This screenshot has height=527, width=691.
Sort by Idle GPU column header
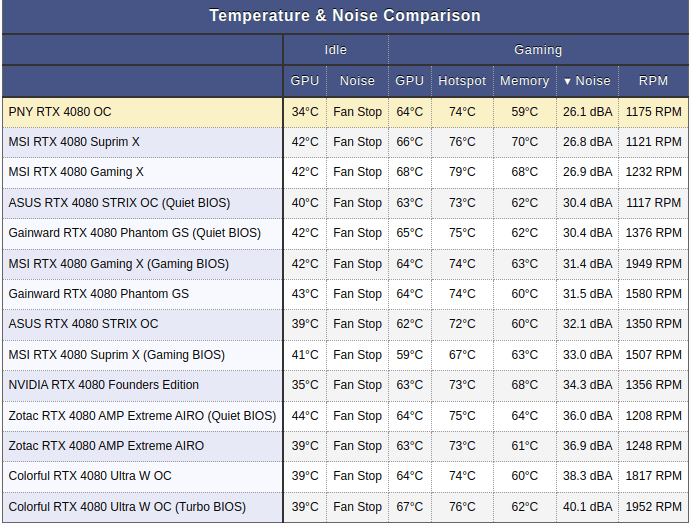pos(305,81)
